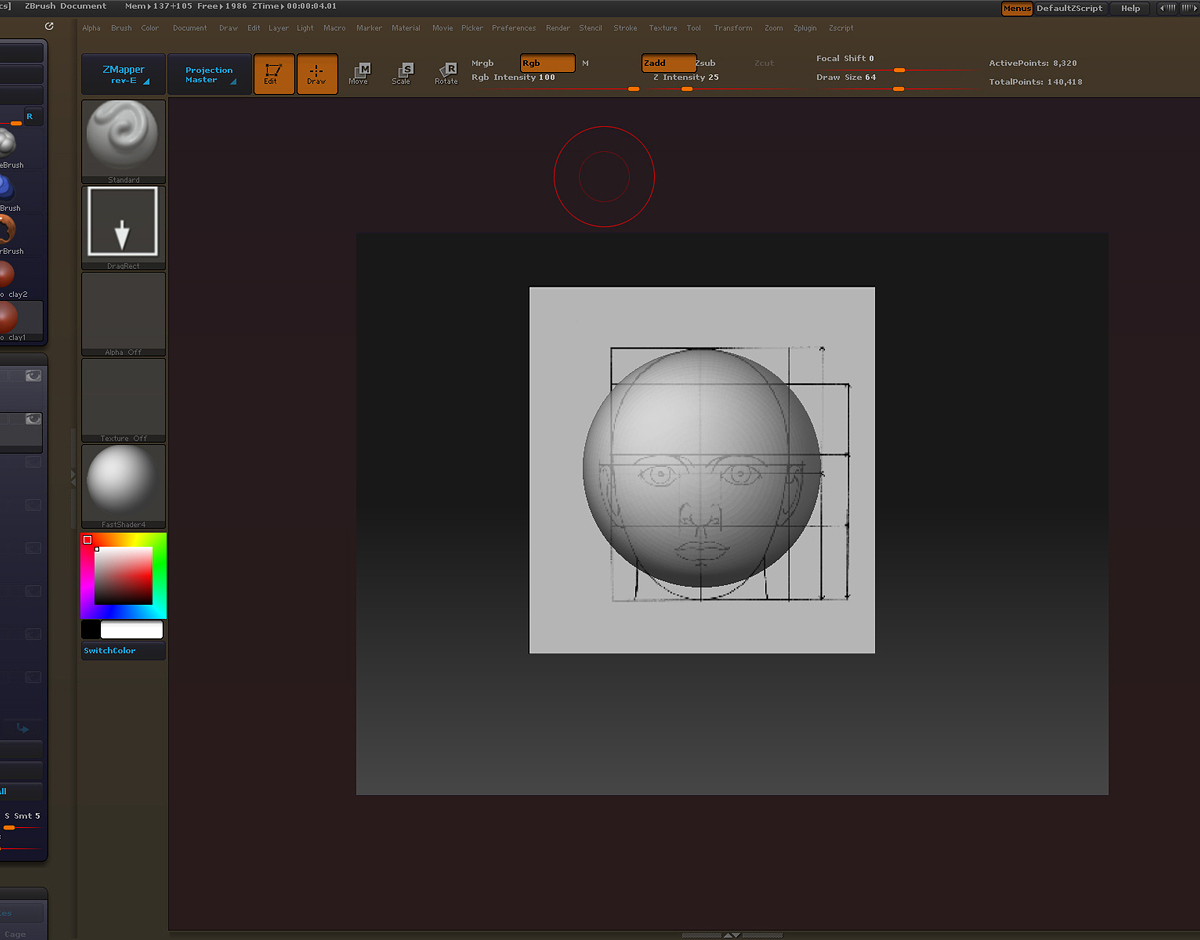
Task: Open the Preferences menu
Action: coord(514,28)
